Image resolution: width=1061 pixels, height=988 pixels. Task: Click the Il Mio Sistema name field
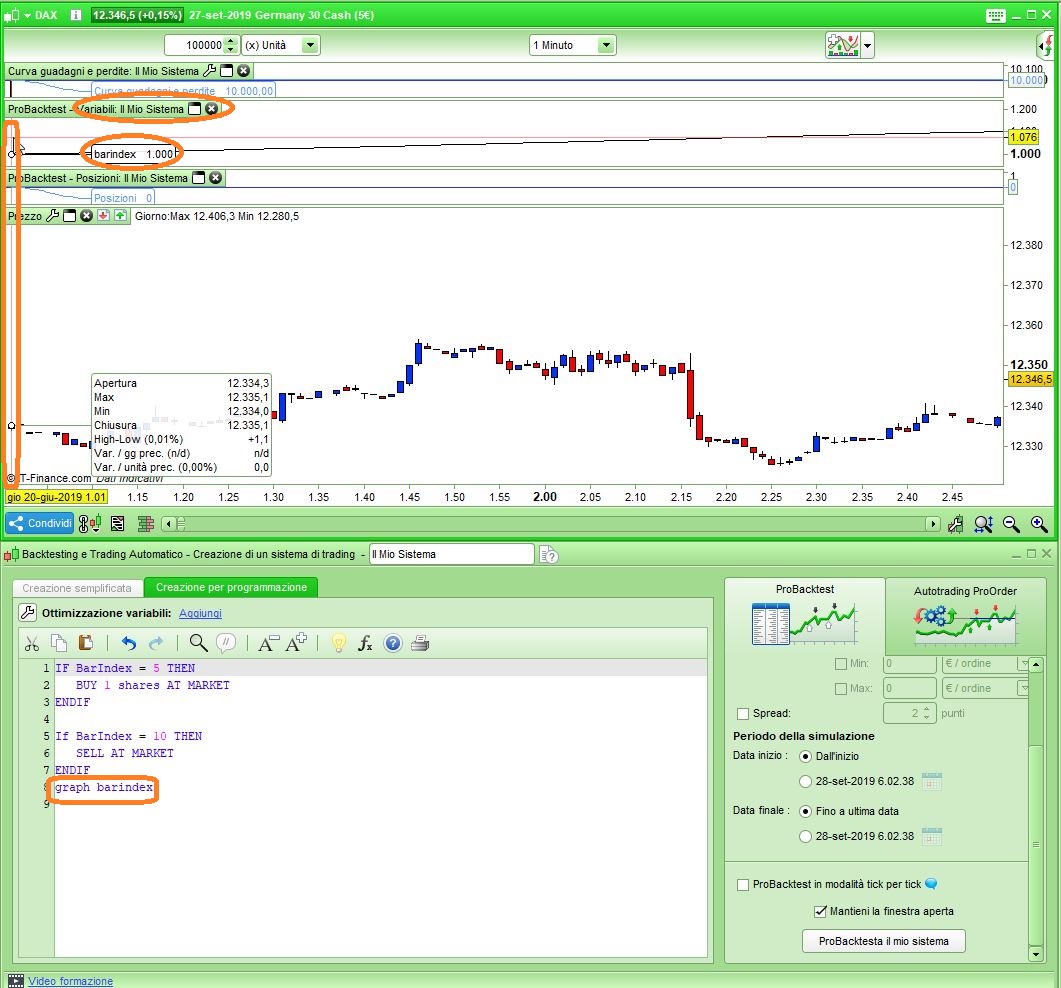click(451, 554)
